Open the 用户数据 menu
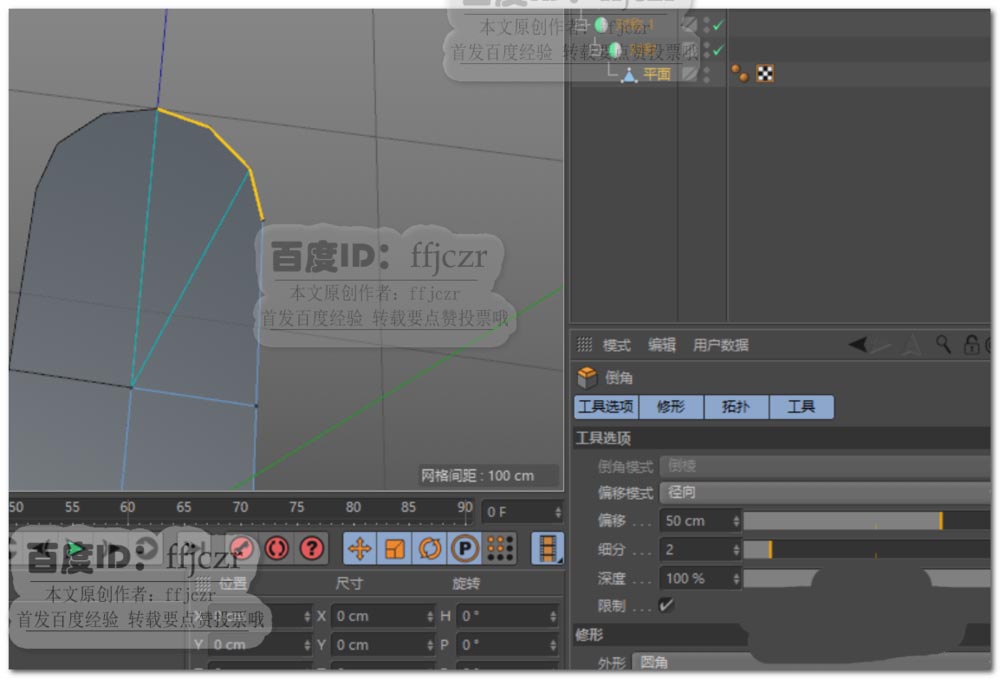1000x679 pixels. pos(721,345)
